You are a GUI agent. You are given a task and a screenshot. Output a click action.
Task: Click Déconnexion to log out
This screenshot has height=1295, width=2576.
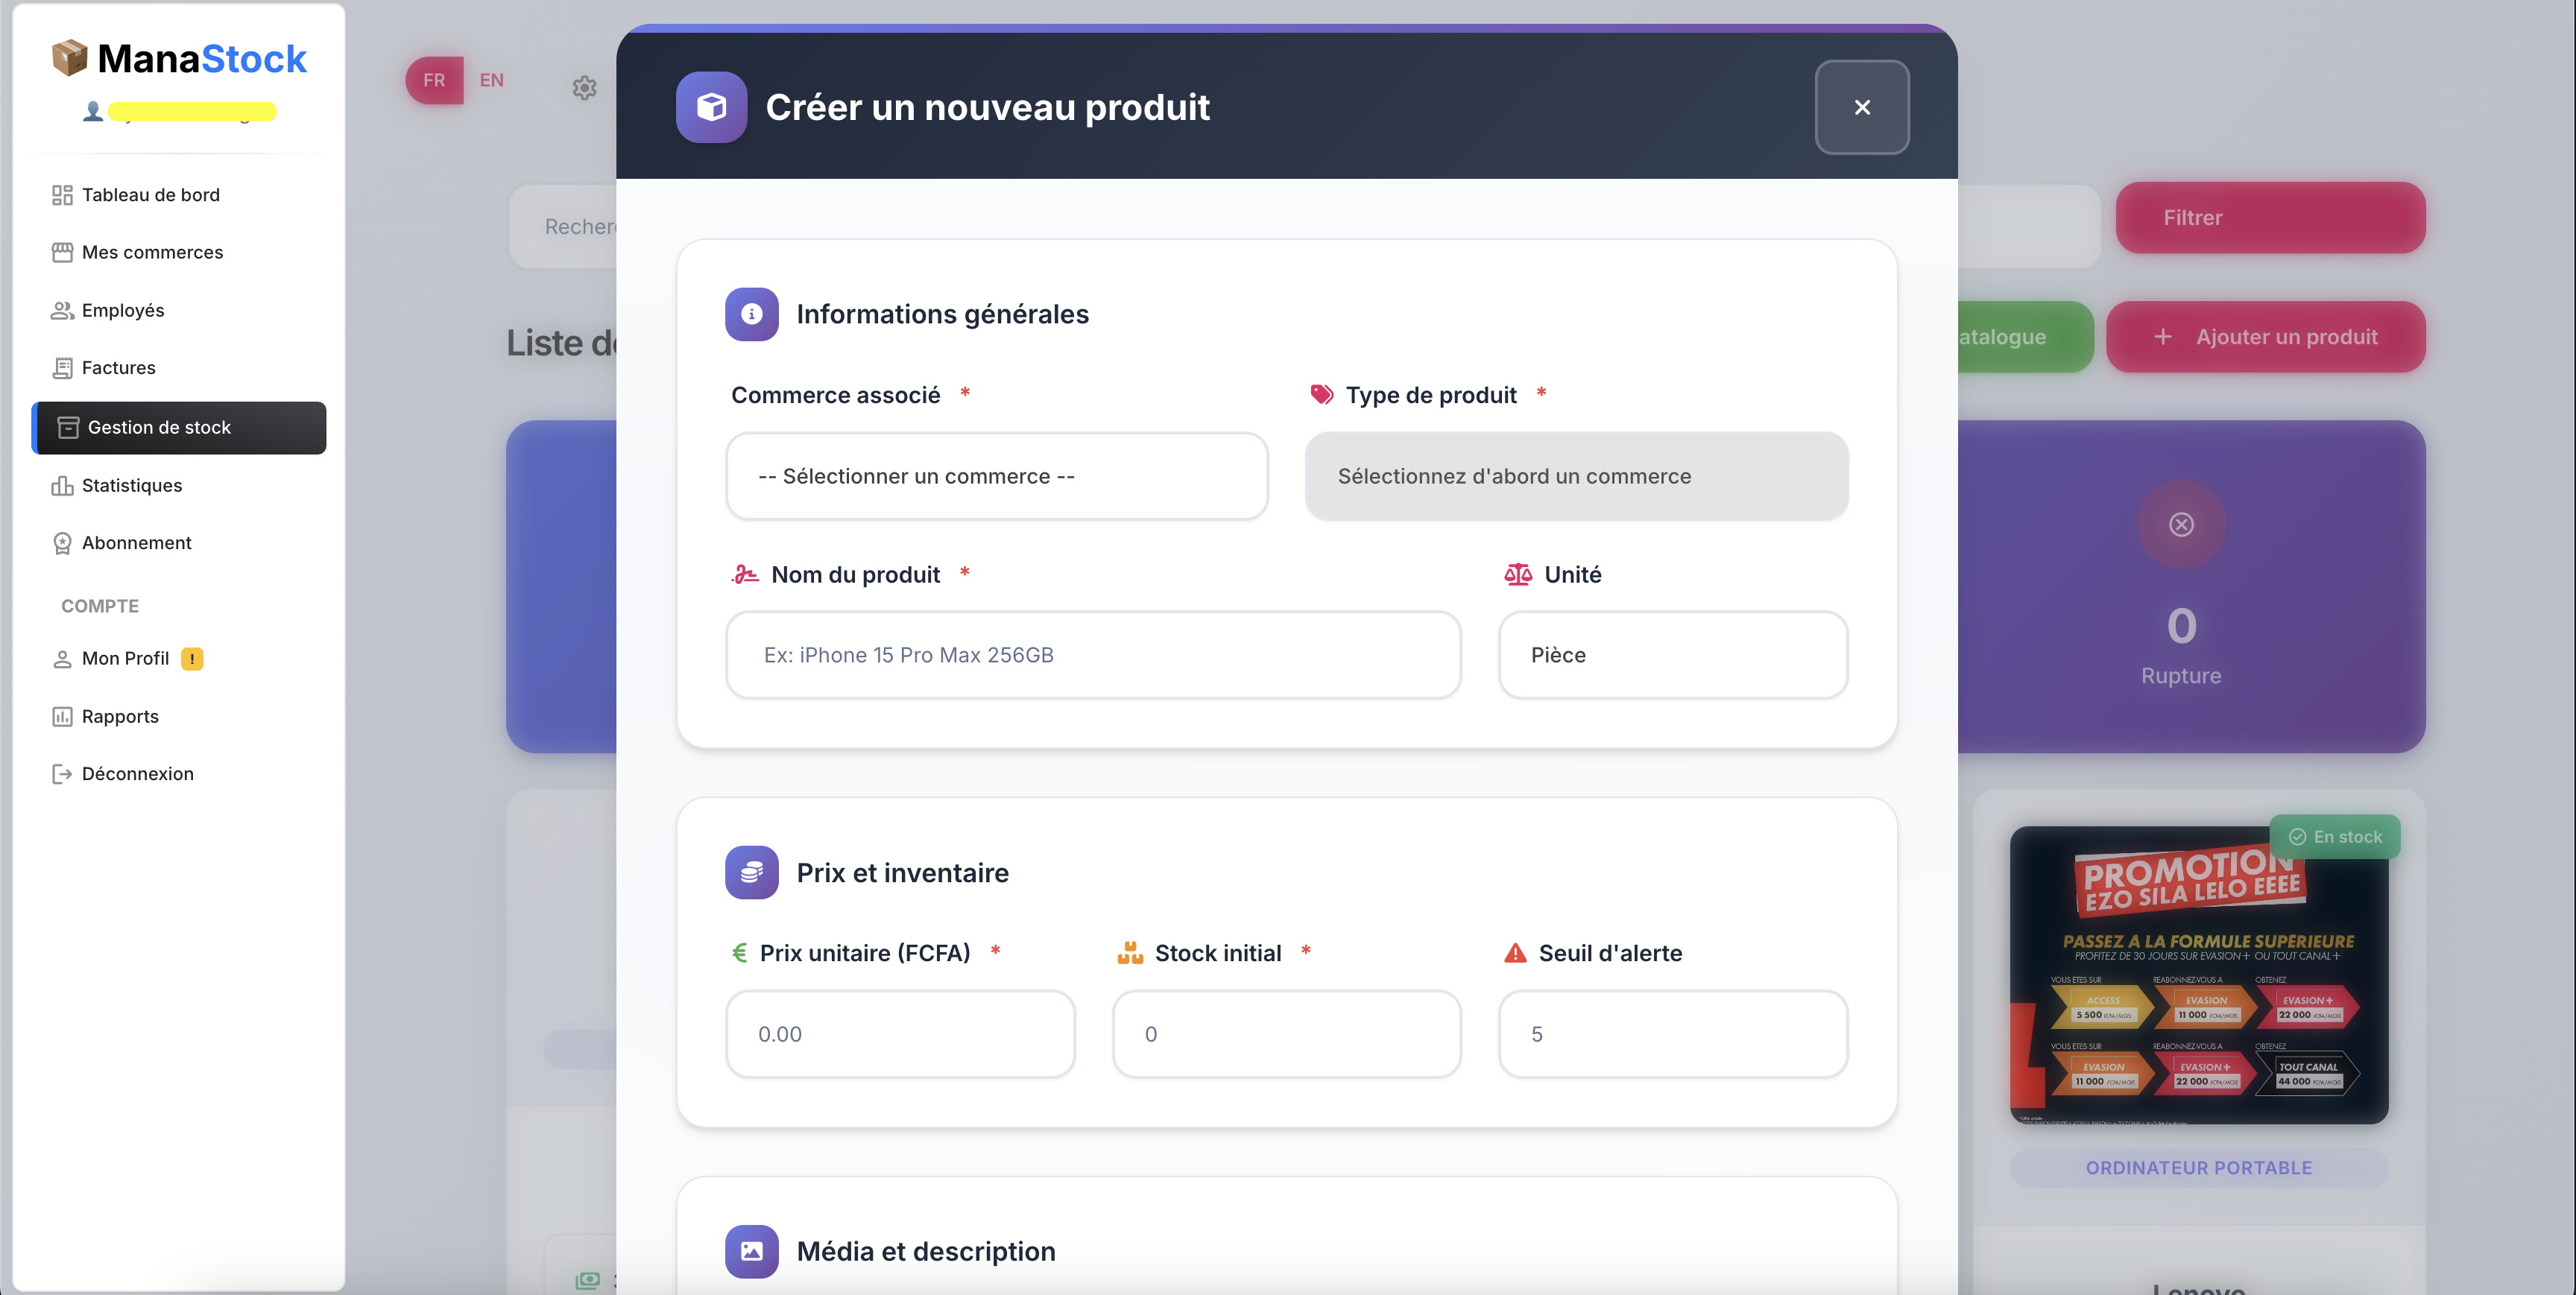[x=178, y=774]
